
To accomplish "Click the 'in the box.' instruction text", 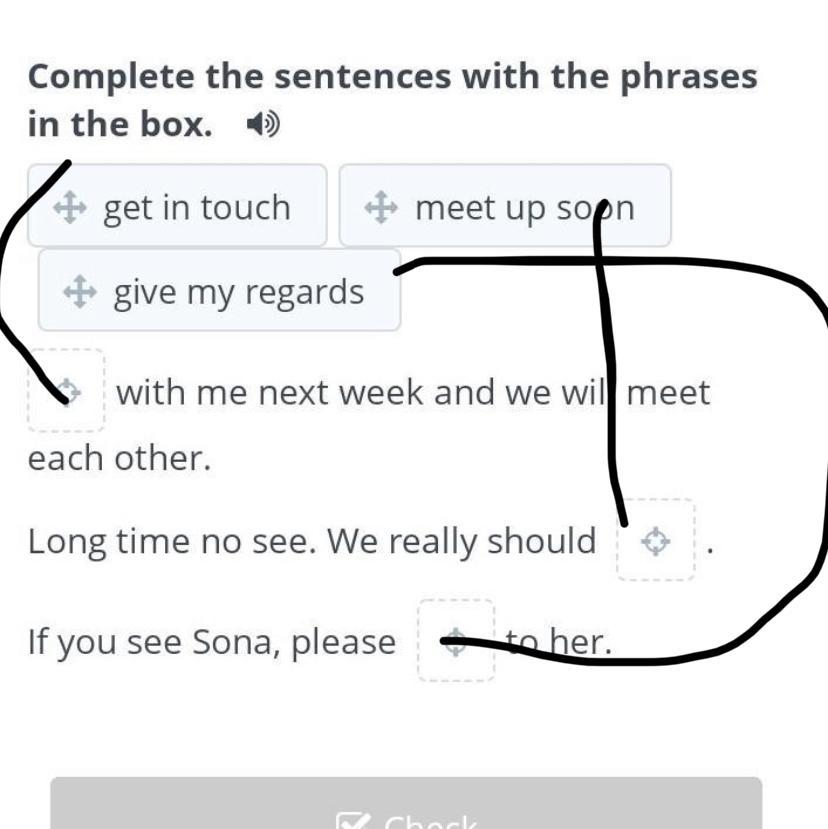I will [x=120, y=125].
